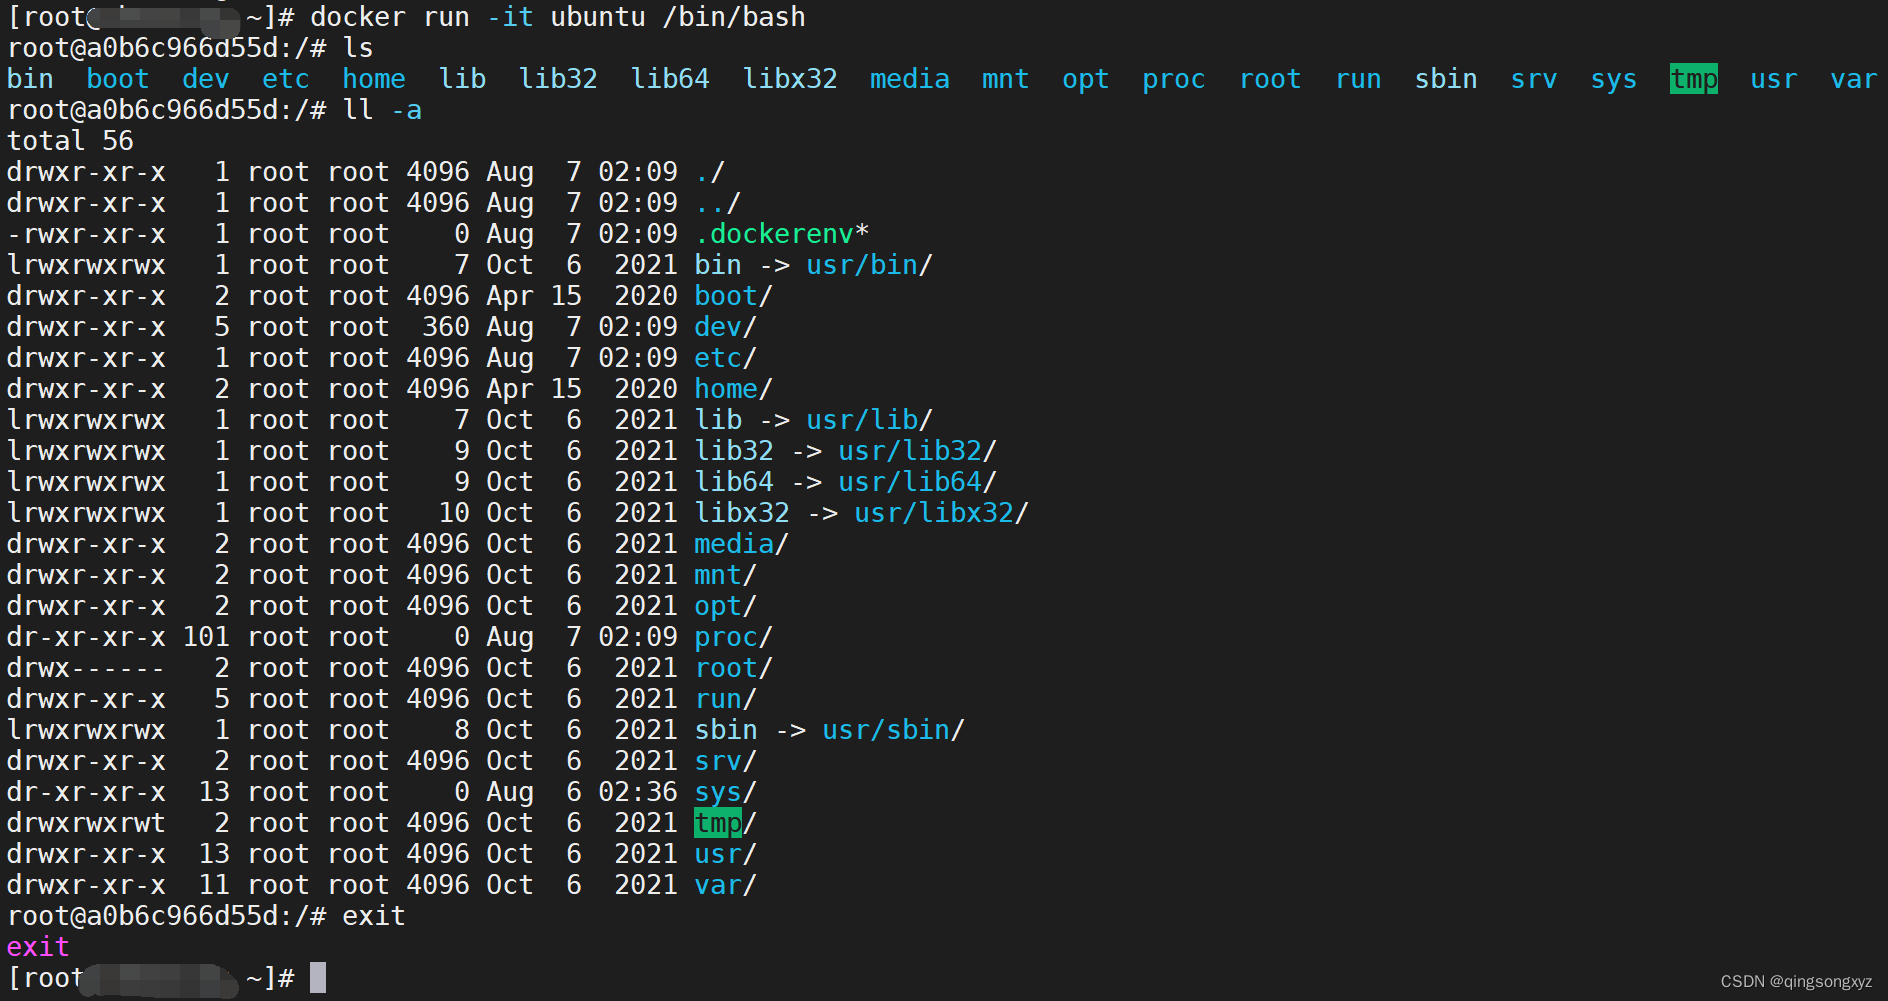Click 'drwx------' permissions of root row
This screenshot has height=1001, width=1888.
(86, 668)
